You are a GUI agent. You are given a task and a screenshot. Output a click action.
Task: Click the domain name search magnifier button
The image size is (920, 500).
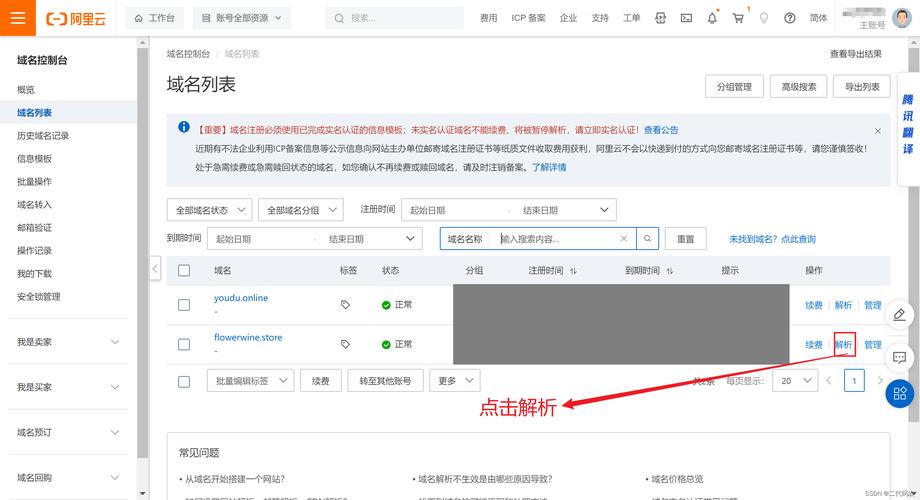pyautogui.click(x=647, y=239)
